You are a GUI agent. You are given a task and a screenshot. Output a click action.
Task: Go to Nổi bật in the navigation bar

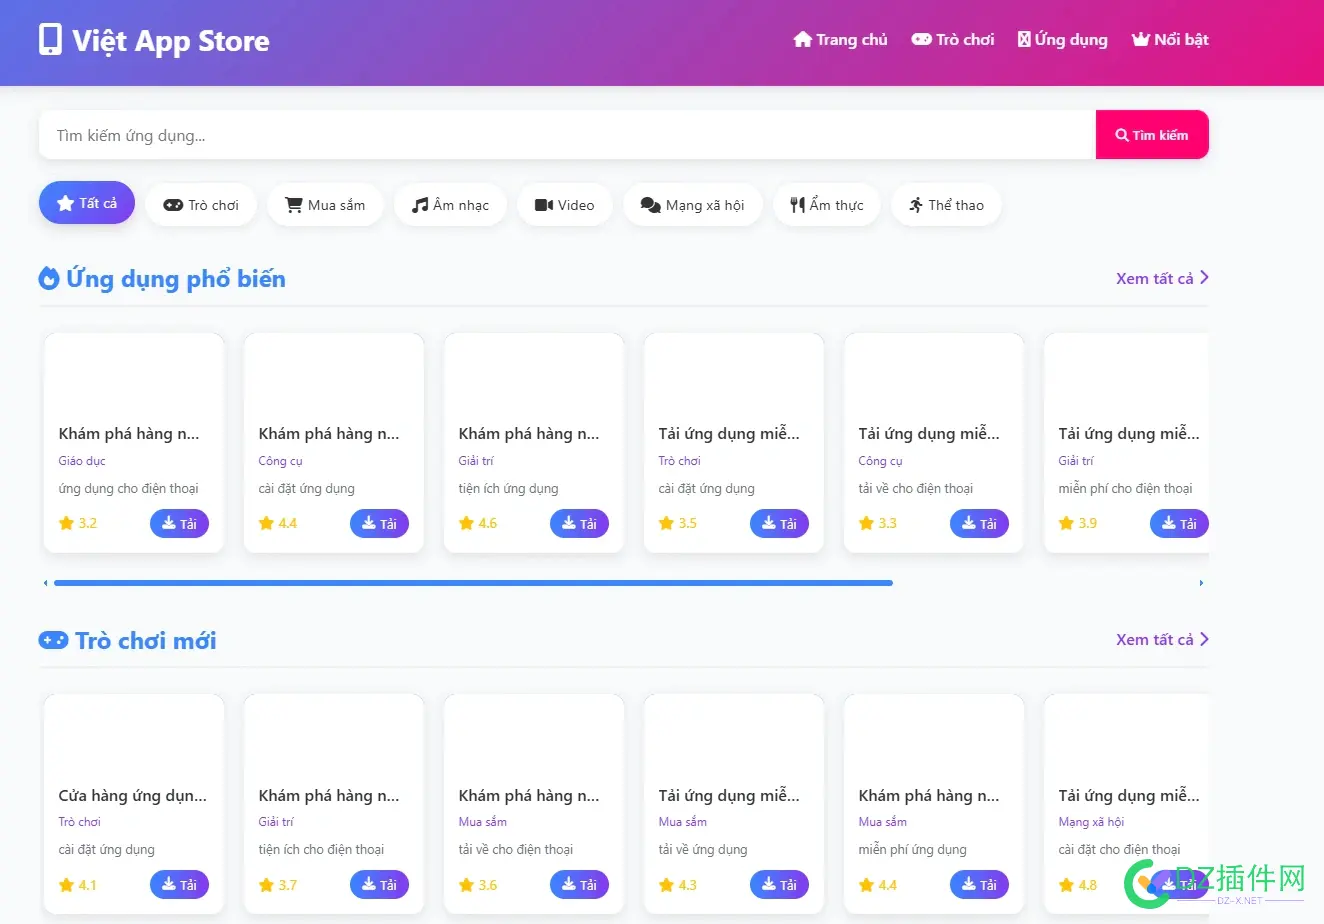point(1170,40)
